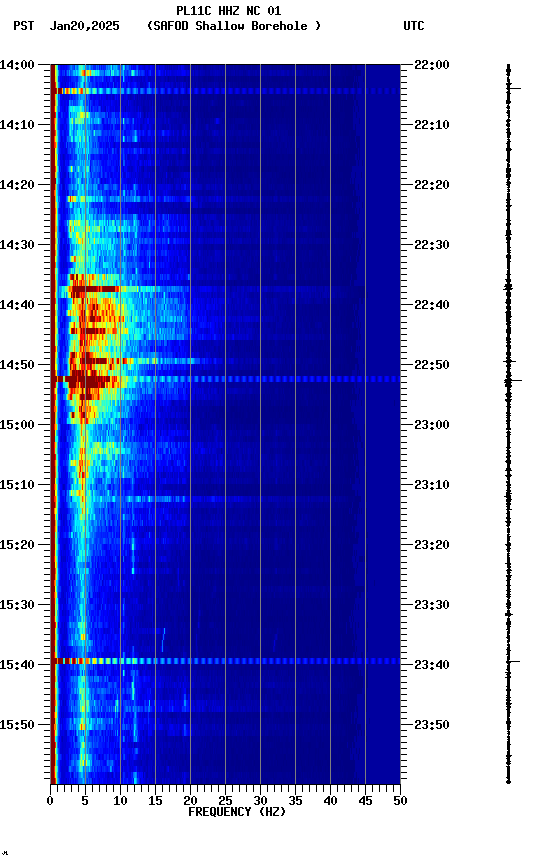Click the 5 Hz frequency axis label
Image resolution: width=552 pixels, height=864 pixels.
[x=85, y=801]
